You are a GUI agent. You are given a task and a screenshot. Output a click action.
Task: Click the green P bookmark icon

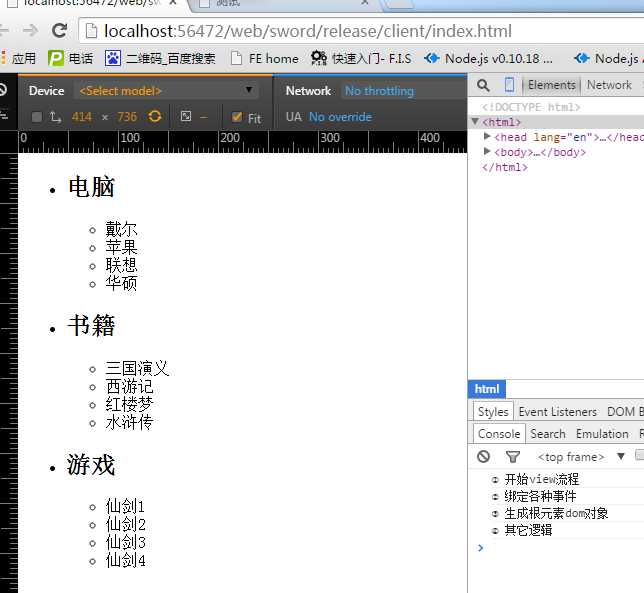click(x=56, y=58)
